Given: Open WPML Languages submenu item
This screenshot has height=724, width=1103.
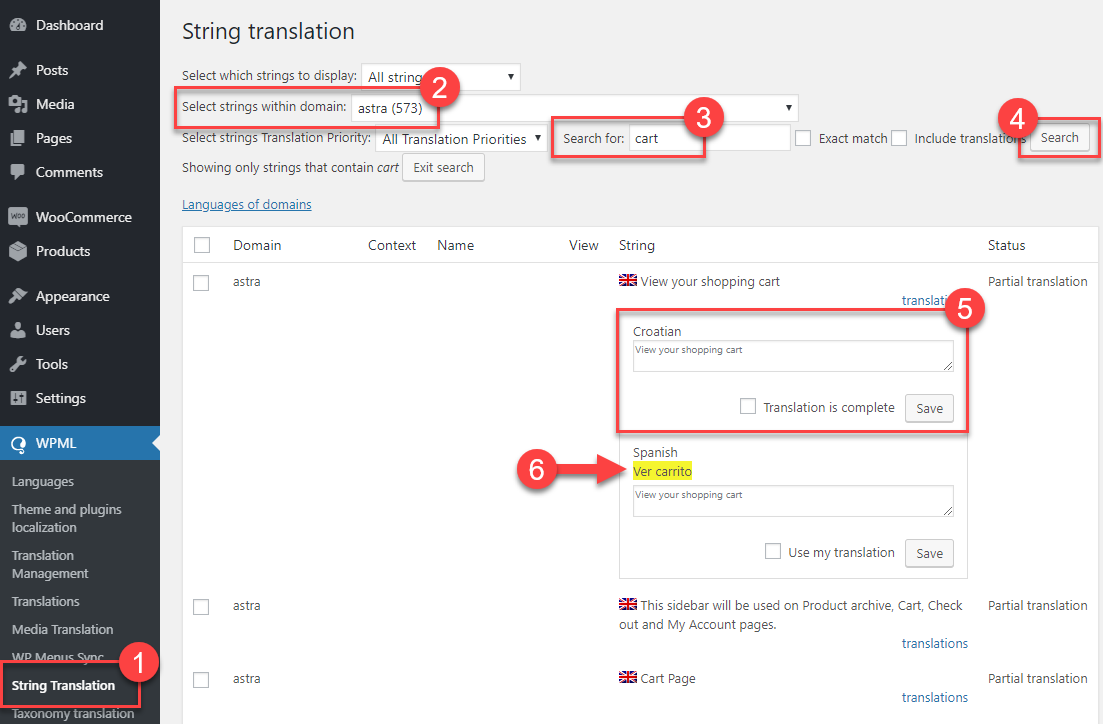Looking at the screenshot, I should (43, 482).
